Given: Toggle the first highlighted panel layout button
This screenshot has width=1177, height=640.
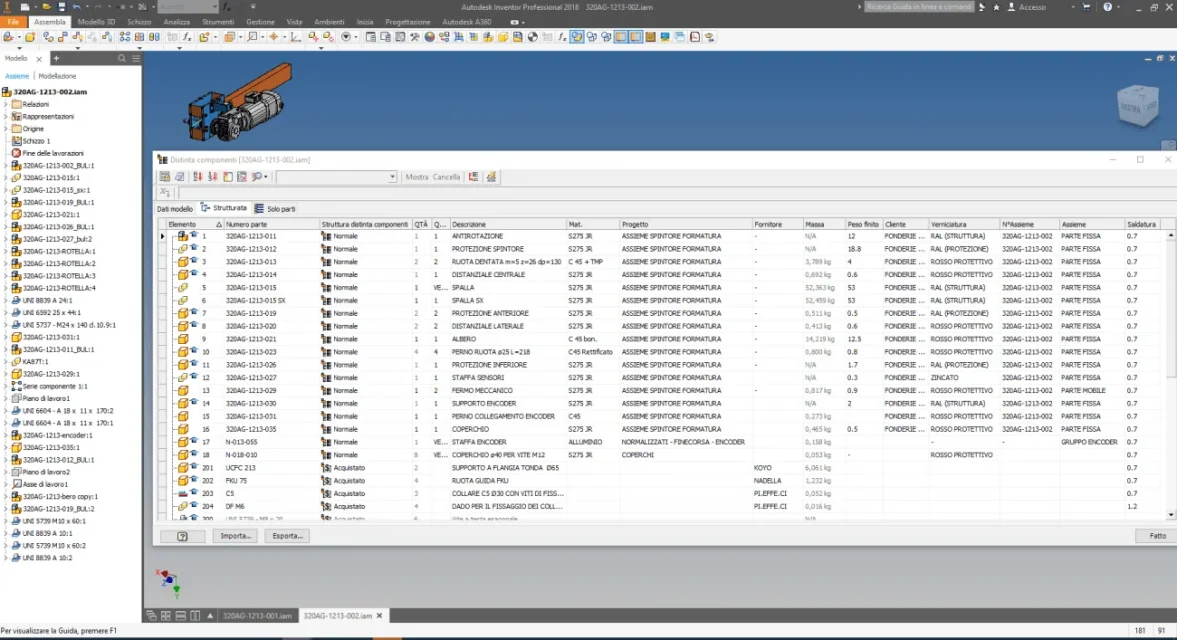Looking at the screenshot, I should (621, 37).
